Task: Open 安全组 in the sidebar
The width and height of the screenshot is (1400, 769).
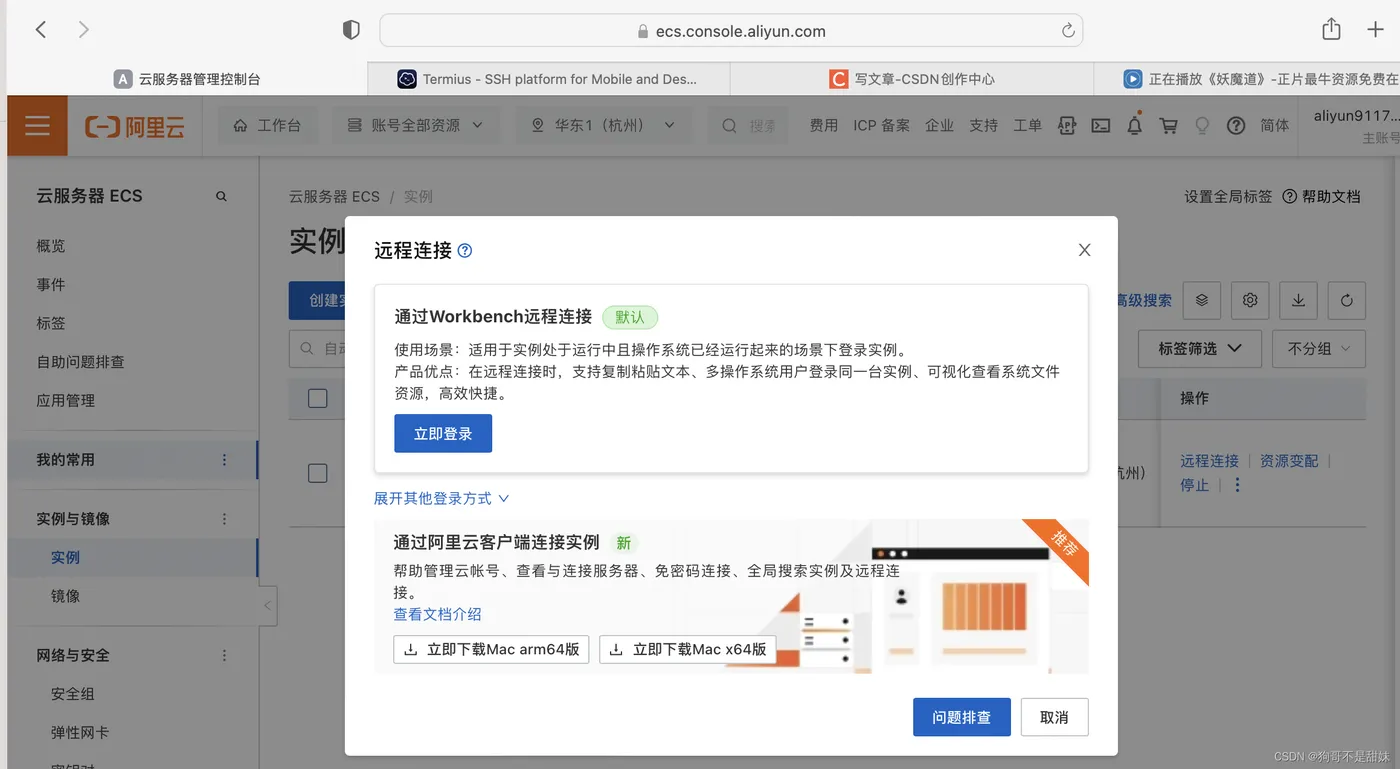Action: (73, 694)
